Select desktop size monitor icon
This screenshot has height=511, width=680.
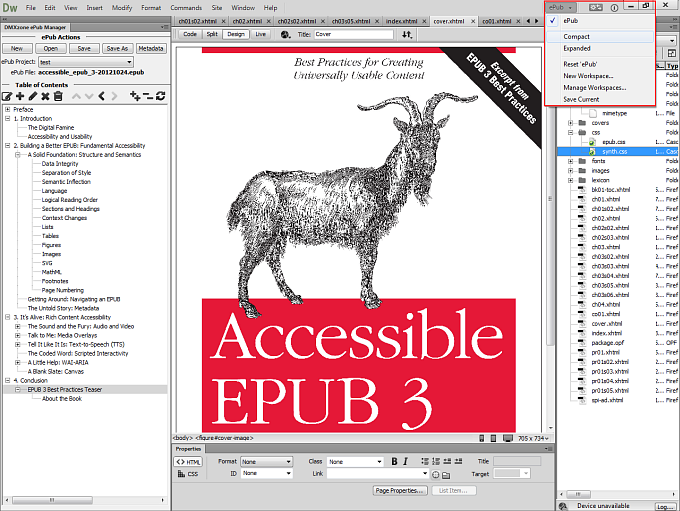tap(507, 439)
